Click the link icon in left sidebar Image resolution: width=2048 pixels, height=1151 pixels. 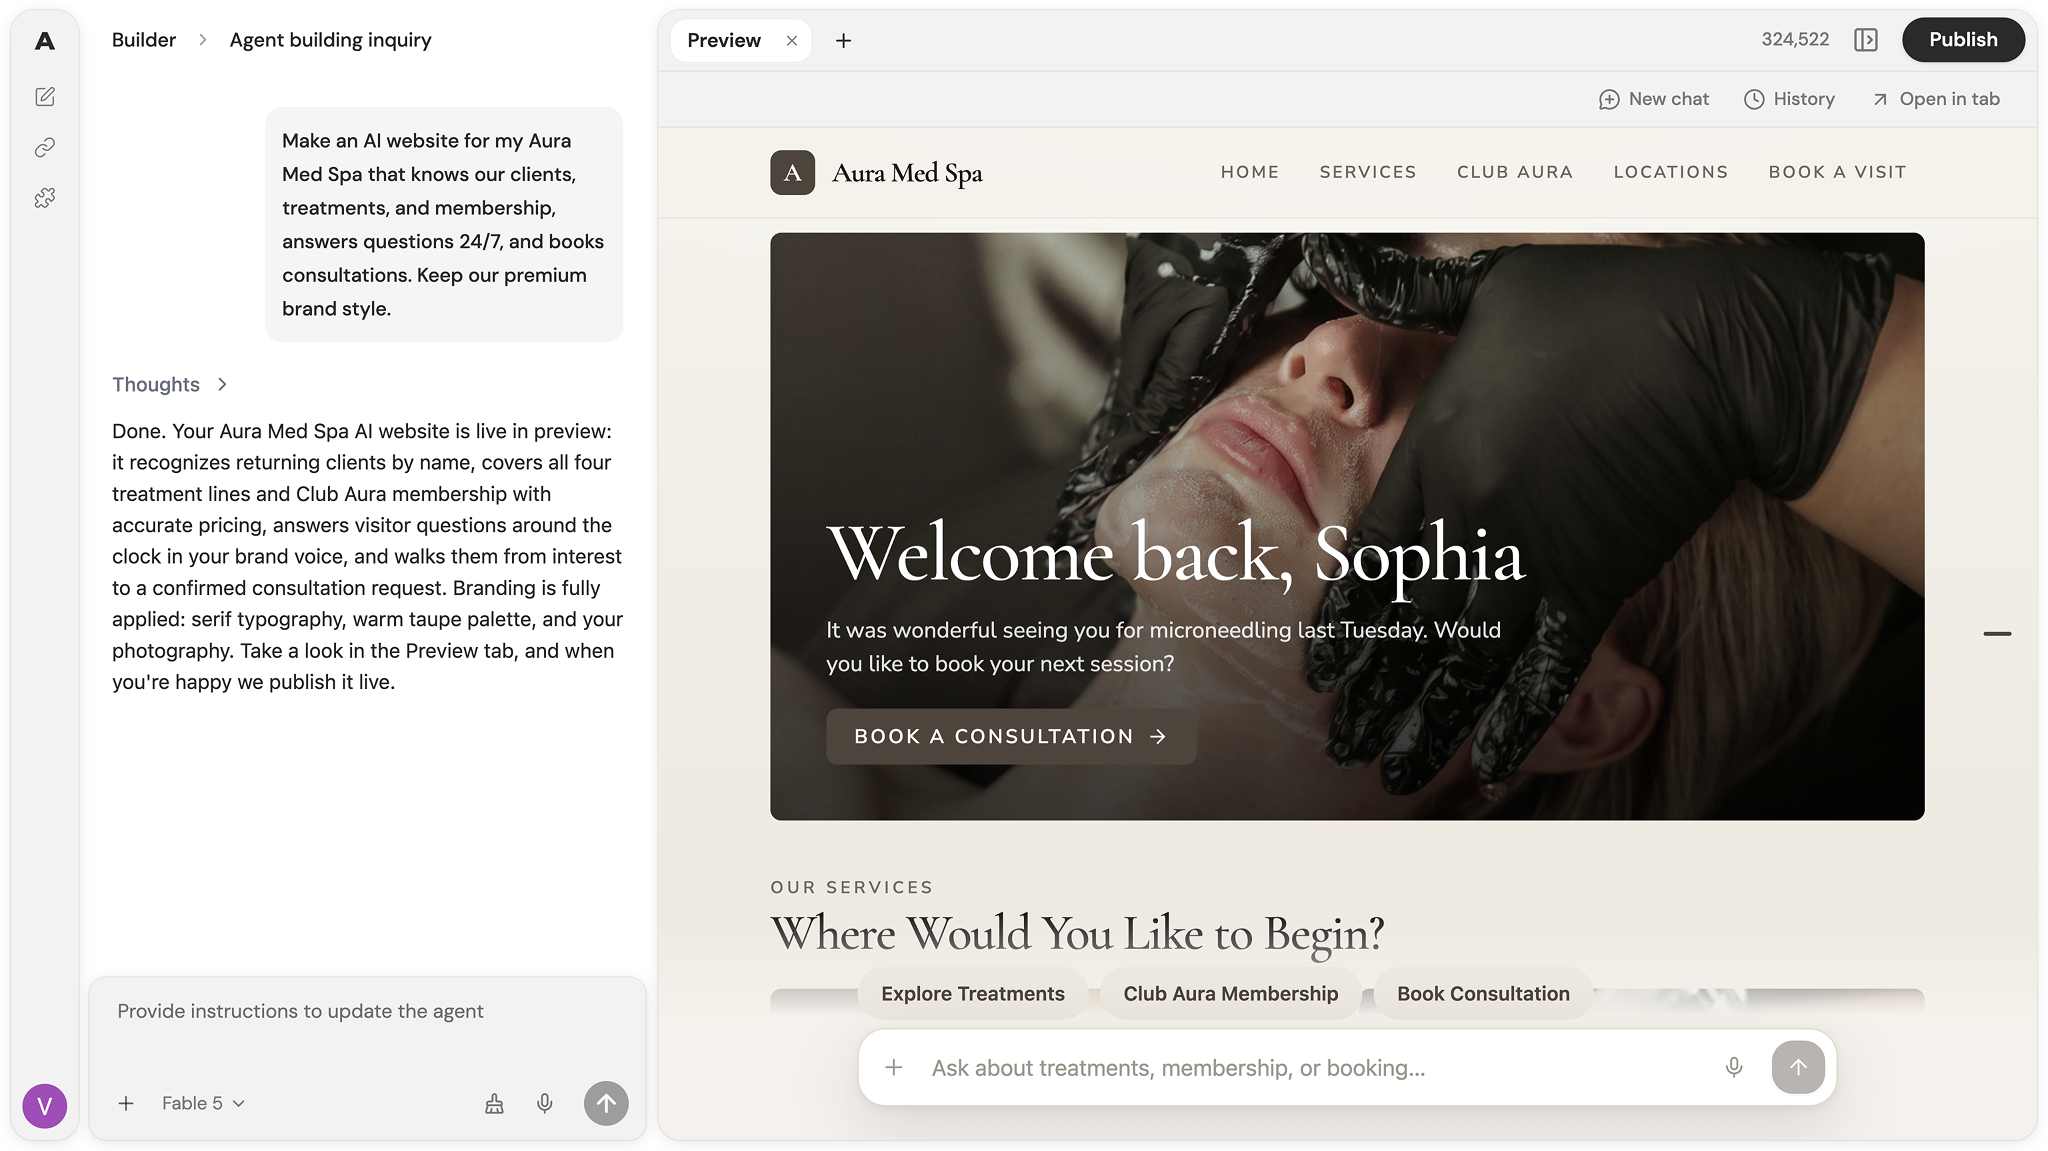tap(45, 148)
